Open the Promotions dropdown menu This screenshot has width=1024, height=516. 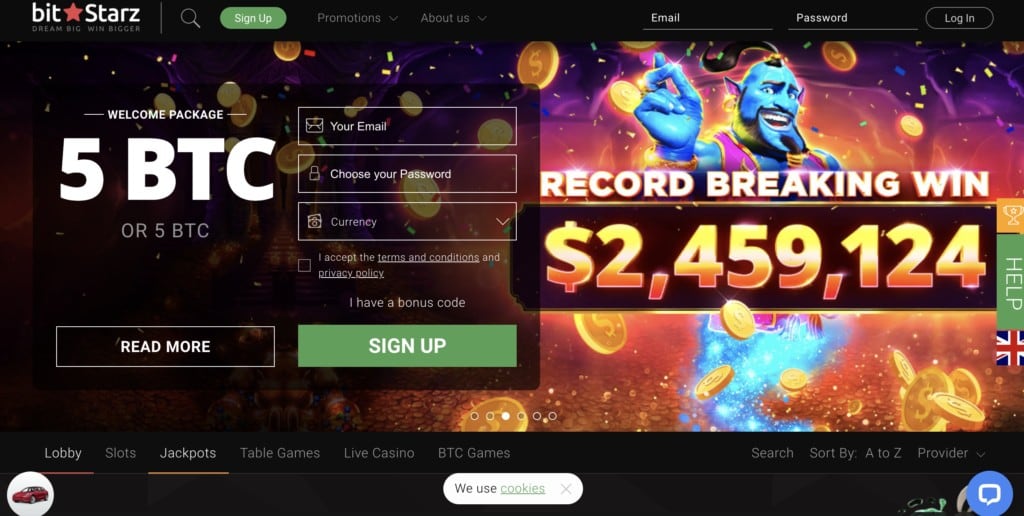357,18
